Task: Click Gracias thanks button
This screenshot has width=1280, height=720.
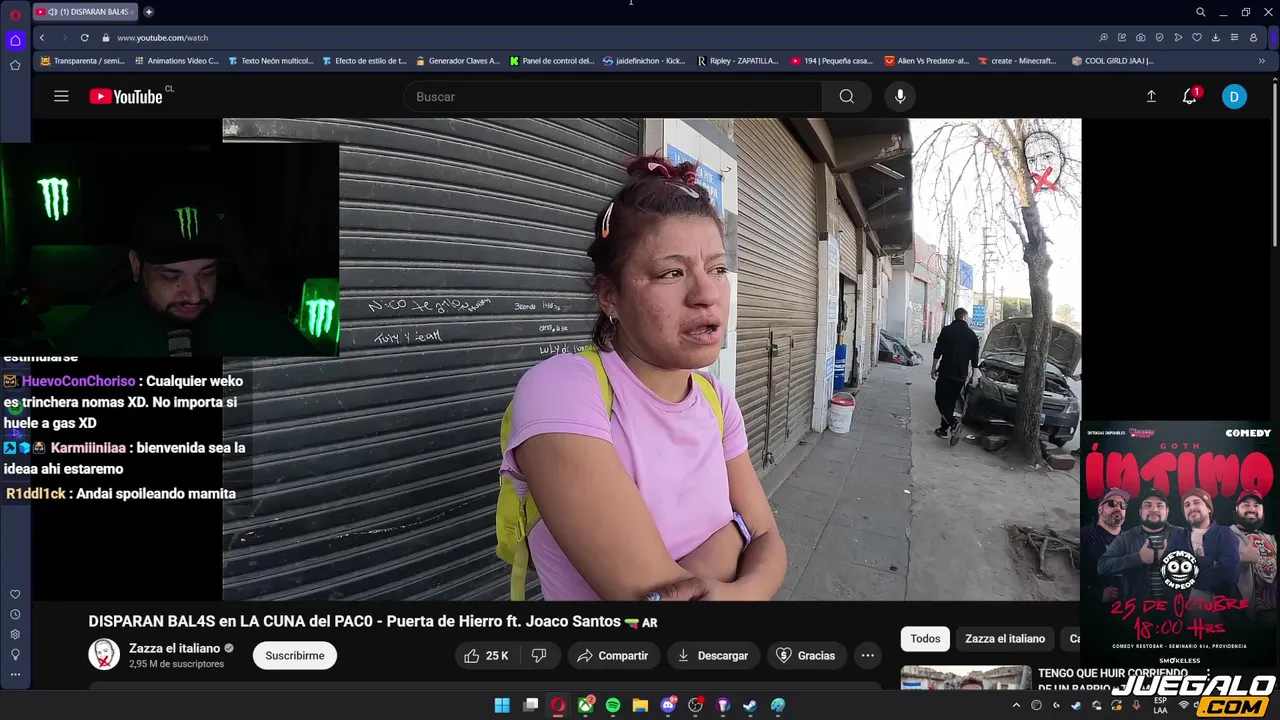Action: [806, 656]
